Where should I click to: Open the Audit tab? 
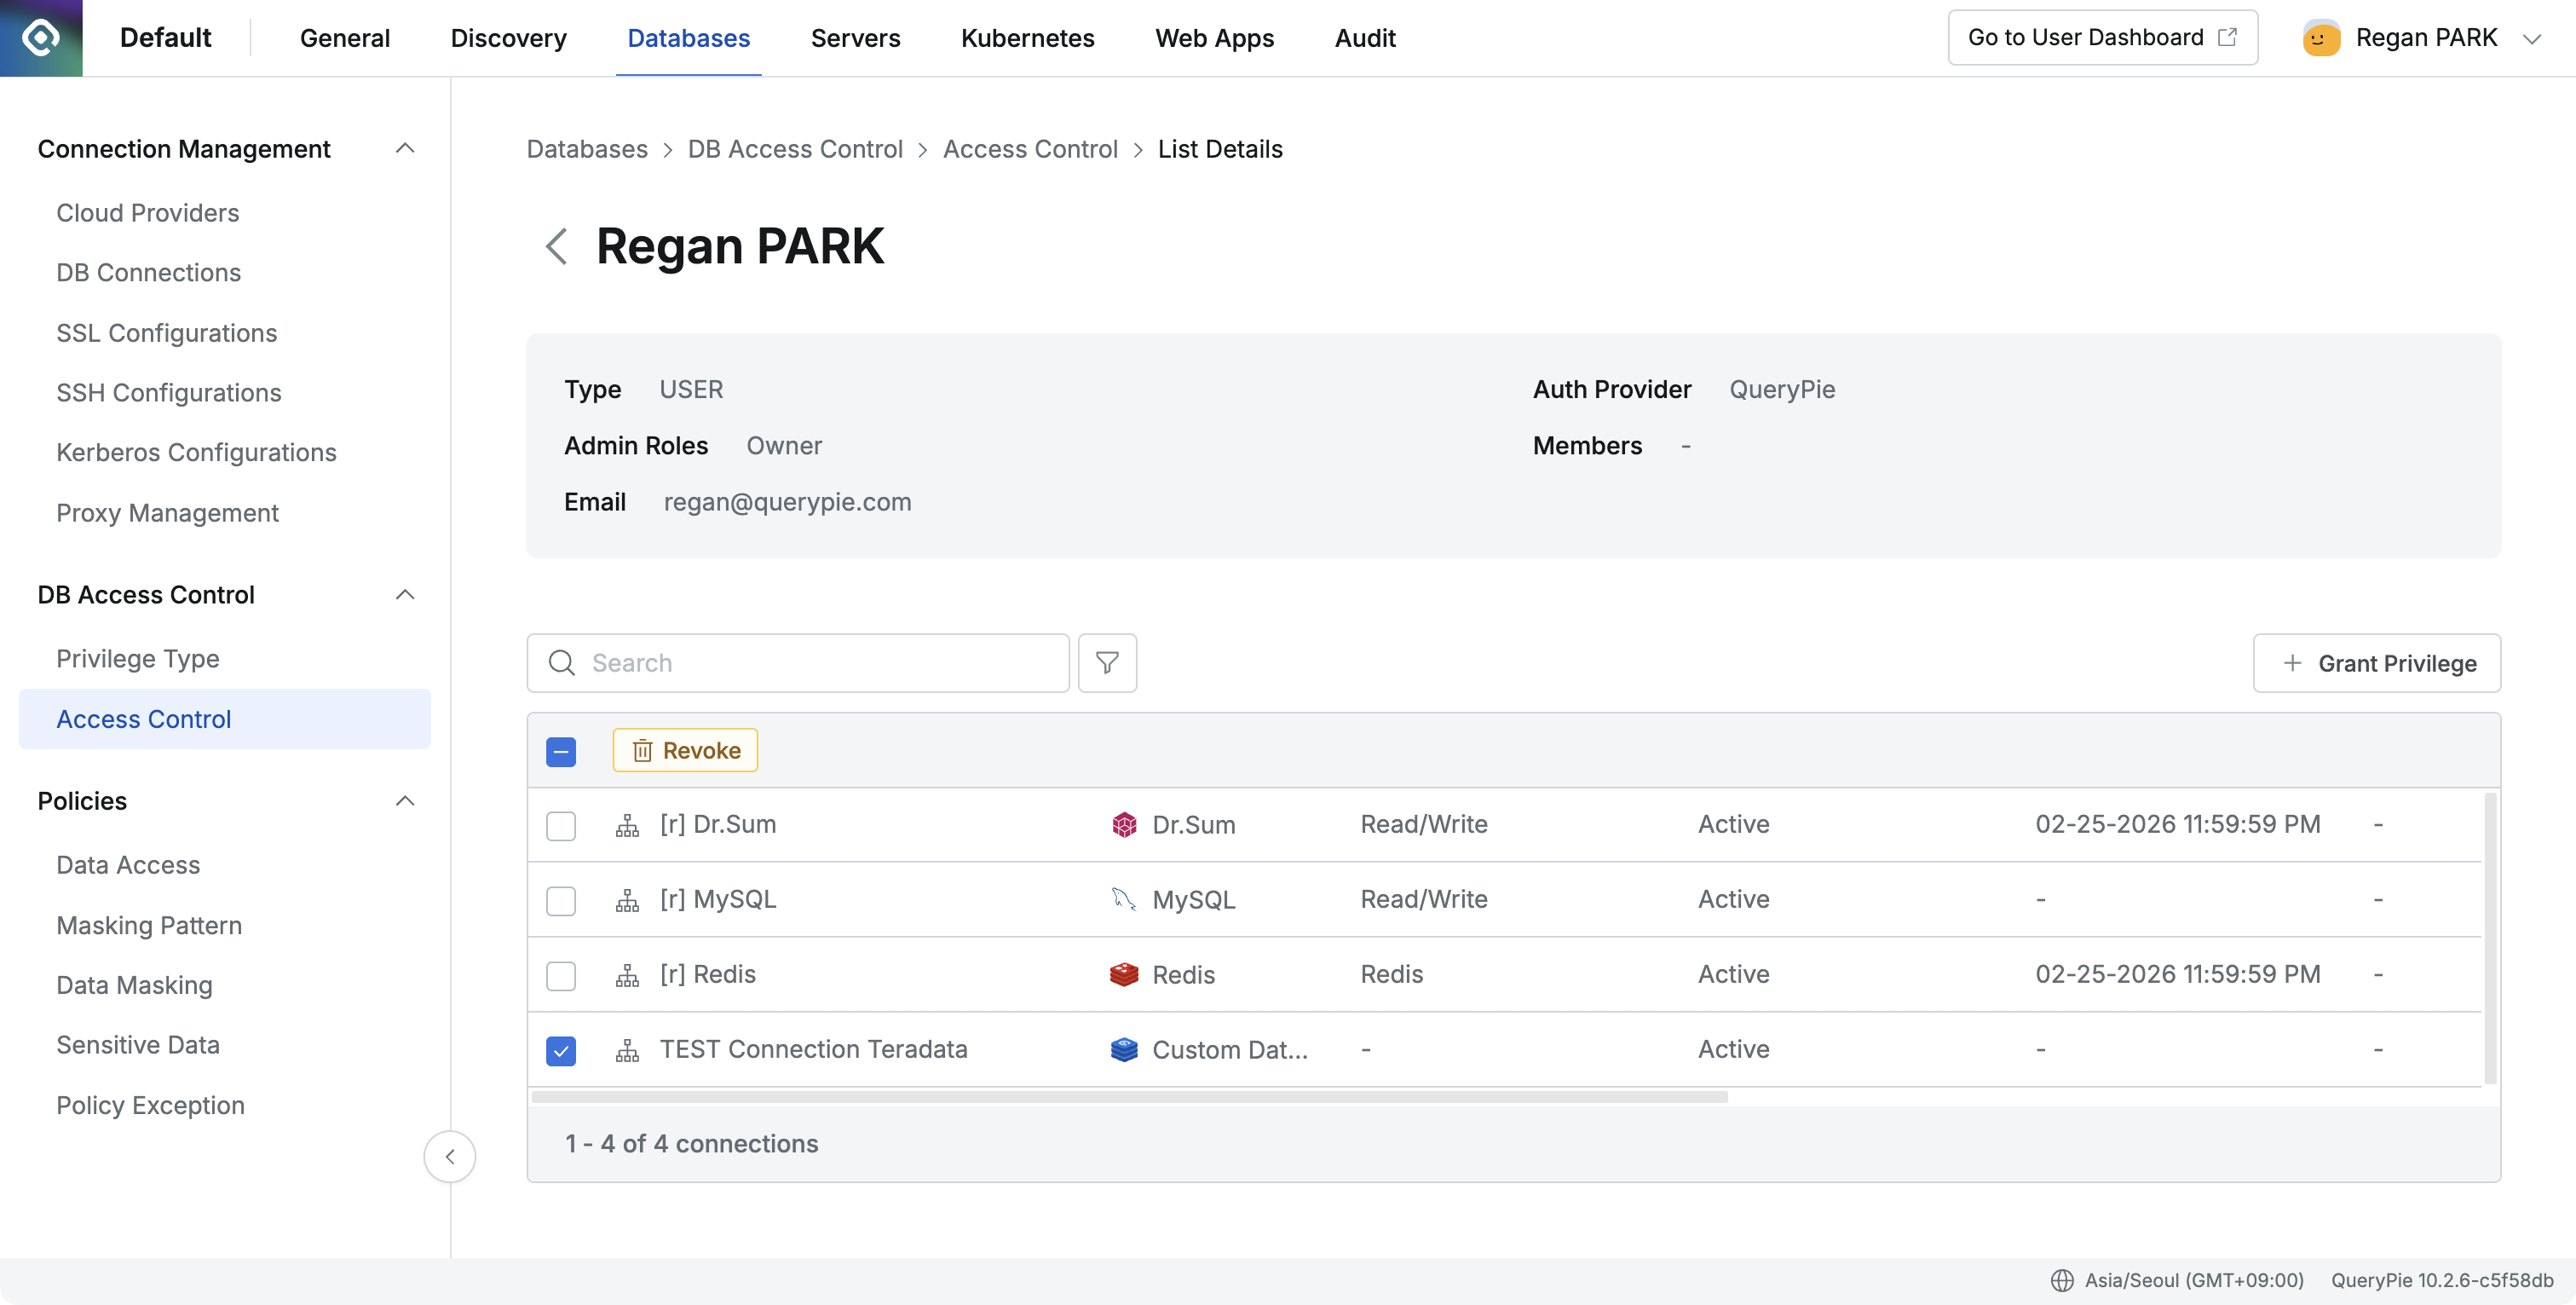[1364, 38]
